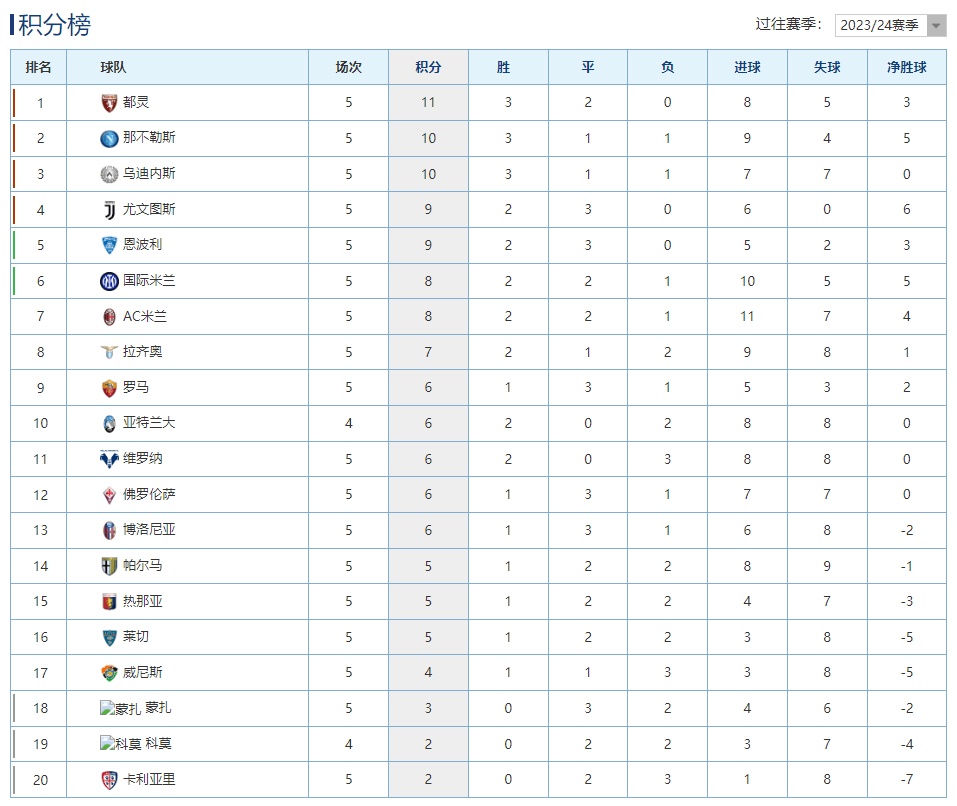Click the Cagliari (卡利亚里) crest icon
The image size is (957, 806).
coord(109,780)
